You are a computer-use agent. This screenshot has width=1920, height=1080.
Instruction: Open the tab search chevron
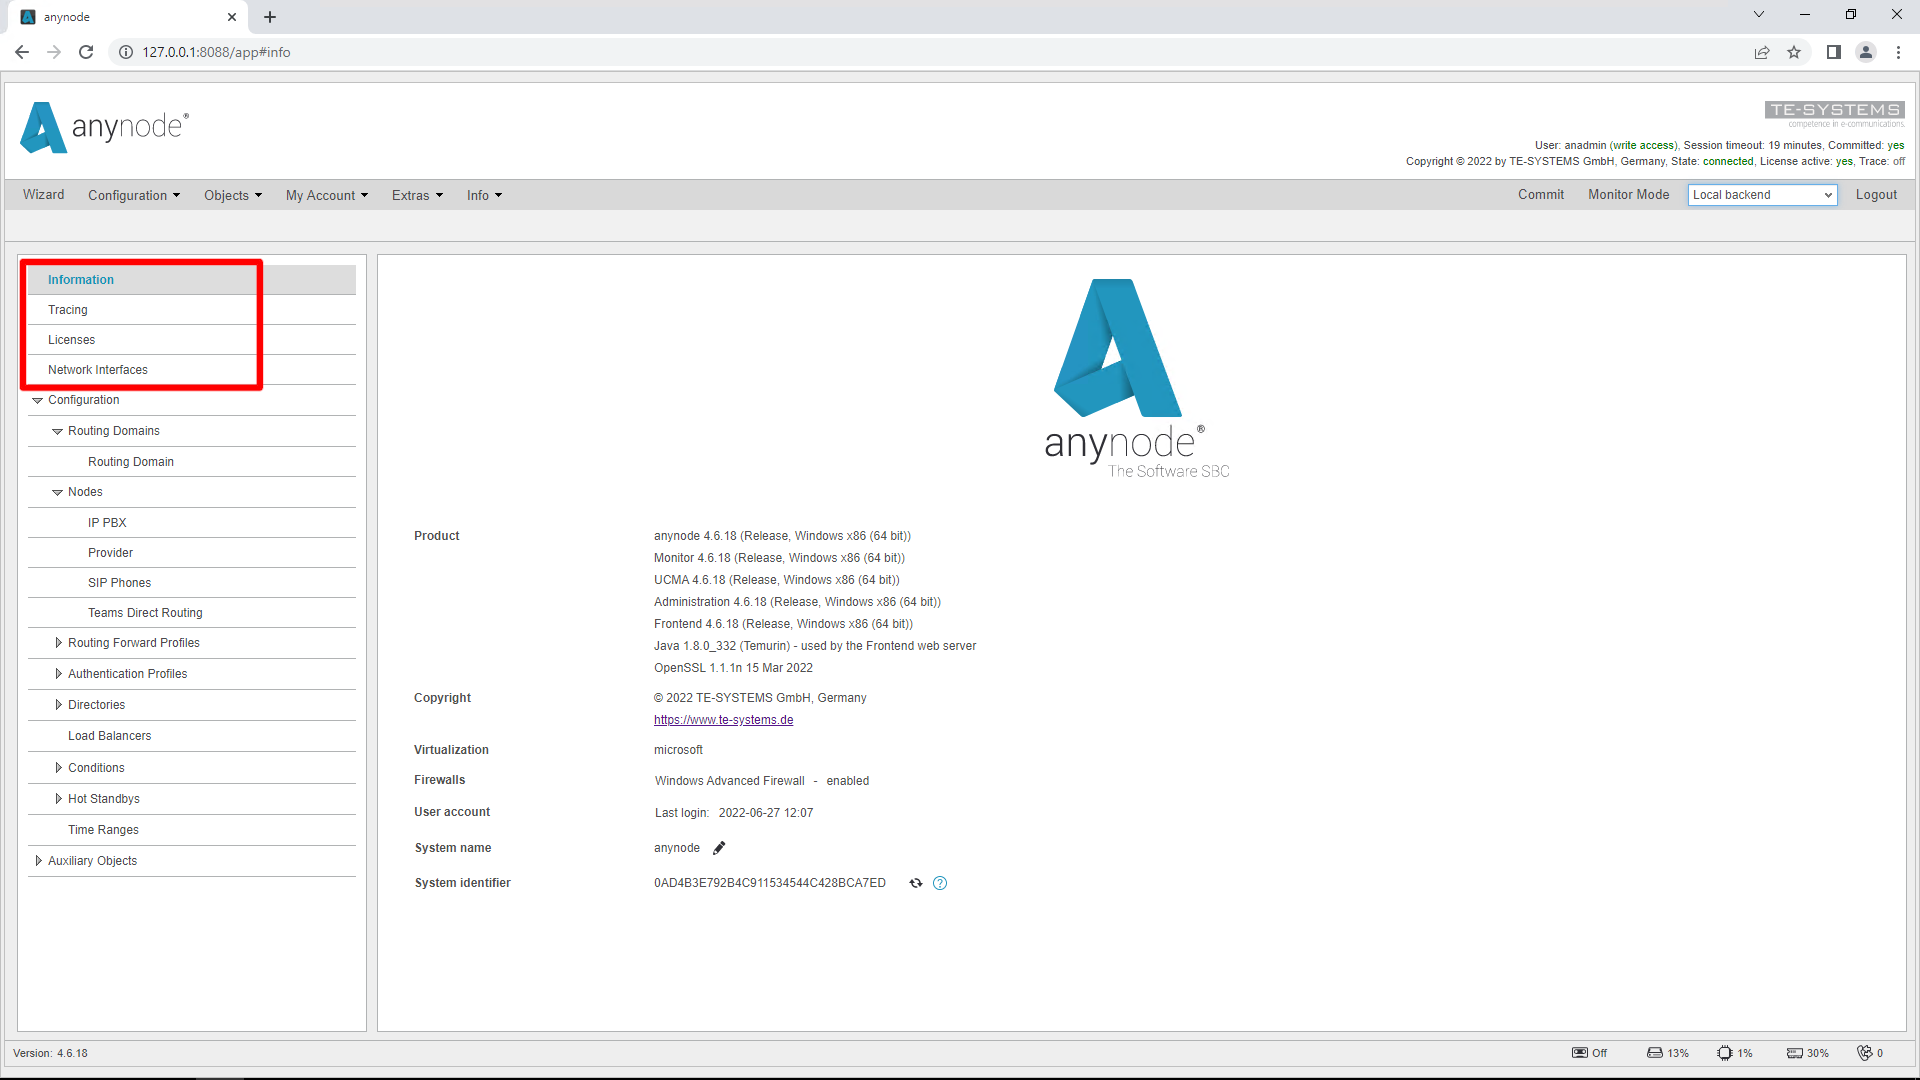pos(1759,14)
